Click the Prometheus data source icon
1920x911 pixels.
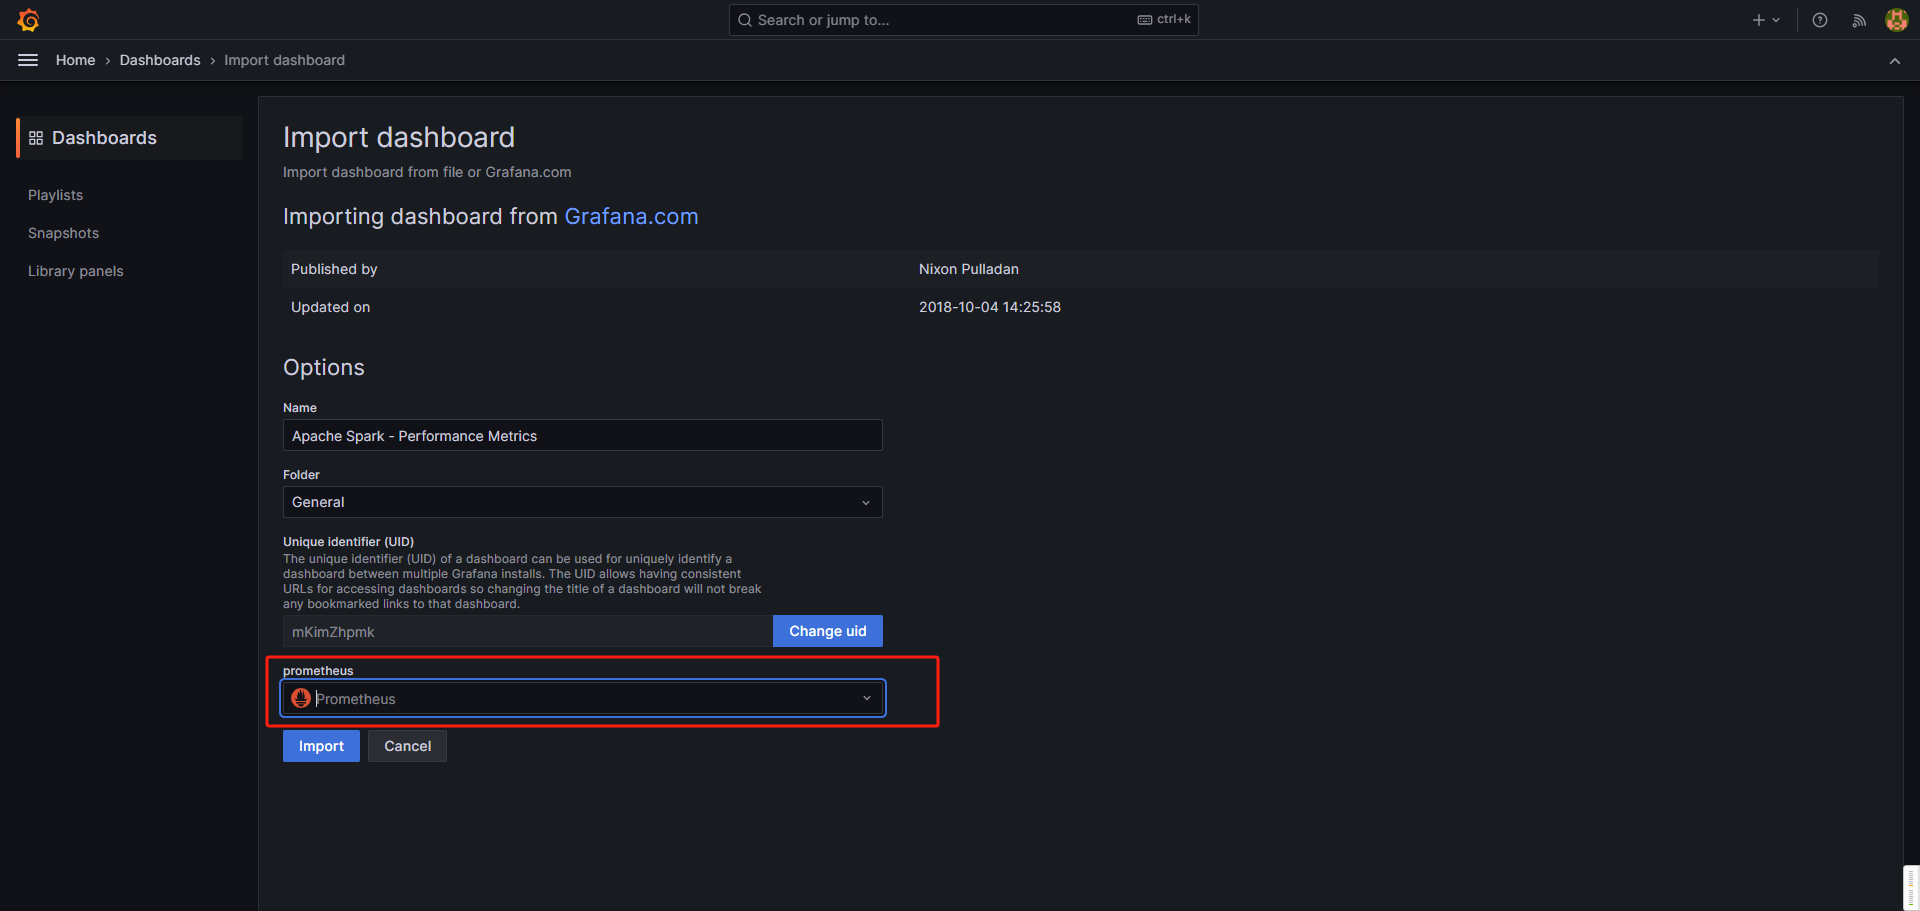pos(301,698)
